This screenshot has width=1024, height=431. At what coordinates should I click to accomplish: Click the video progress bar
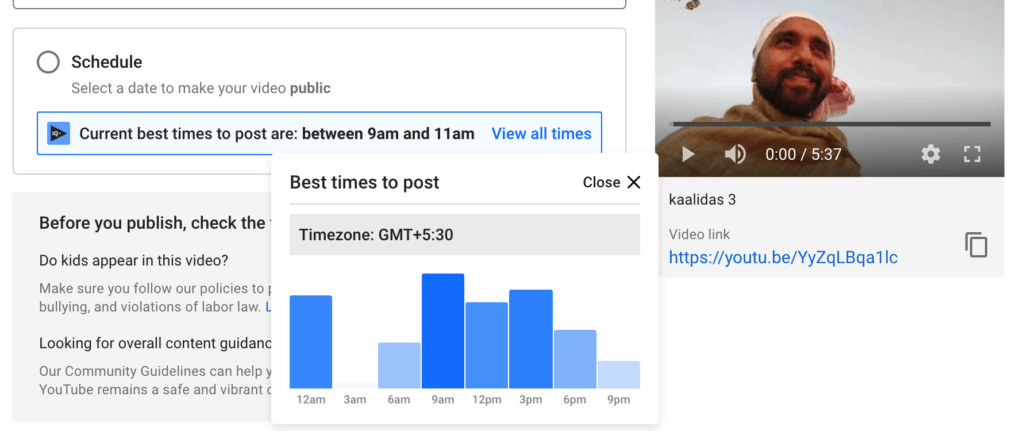[x=831, y=124]
